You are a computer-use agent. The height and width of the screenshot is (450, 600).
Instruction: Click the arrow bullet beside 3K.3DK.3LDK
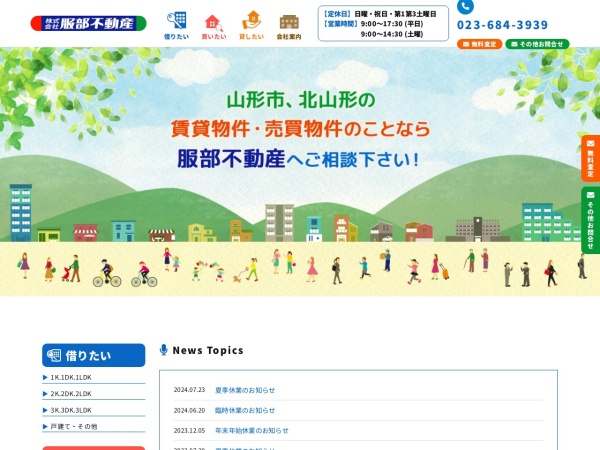click(45, 410)
